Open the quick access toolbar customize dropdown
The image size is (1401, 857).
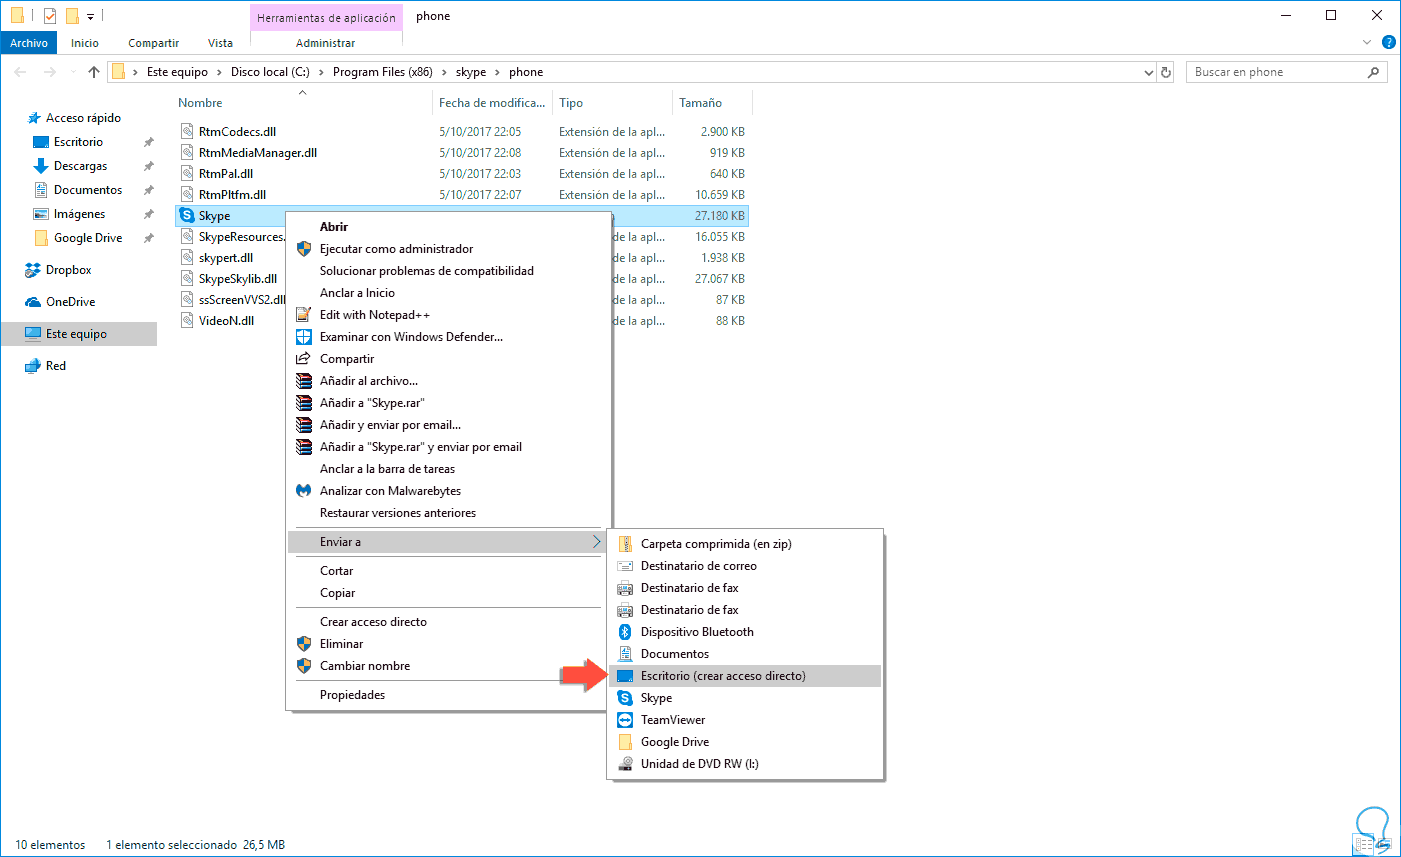[x=90, y=17]
